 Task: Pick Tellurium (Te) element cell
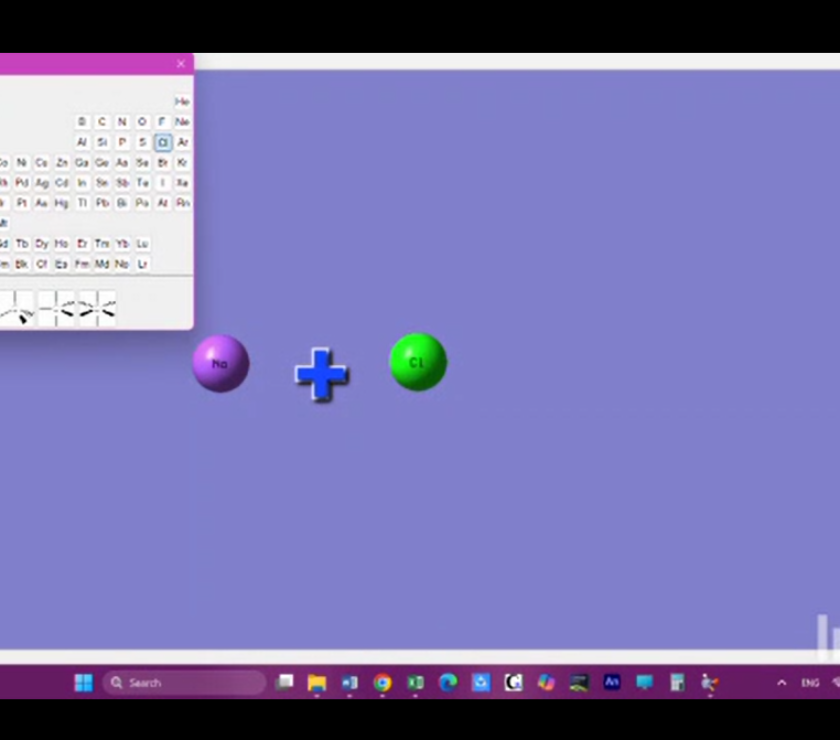(x=142, y=183)
